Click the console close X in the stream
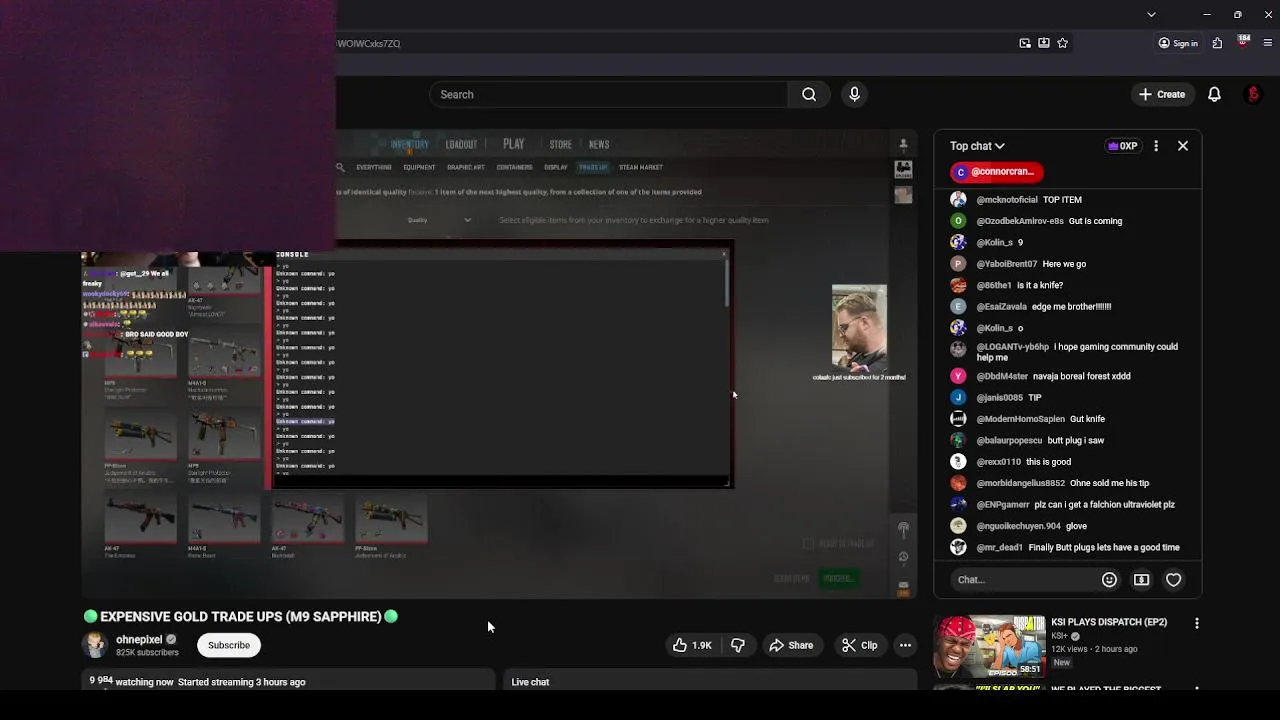This screenshot has width=1280, height=720. (724, 254)
